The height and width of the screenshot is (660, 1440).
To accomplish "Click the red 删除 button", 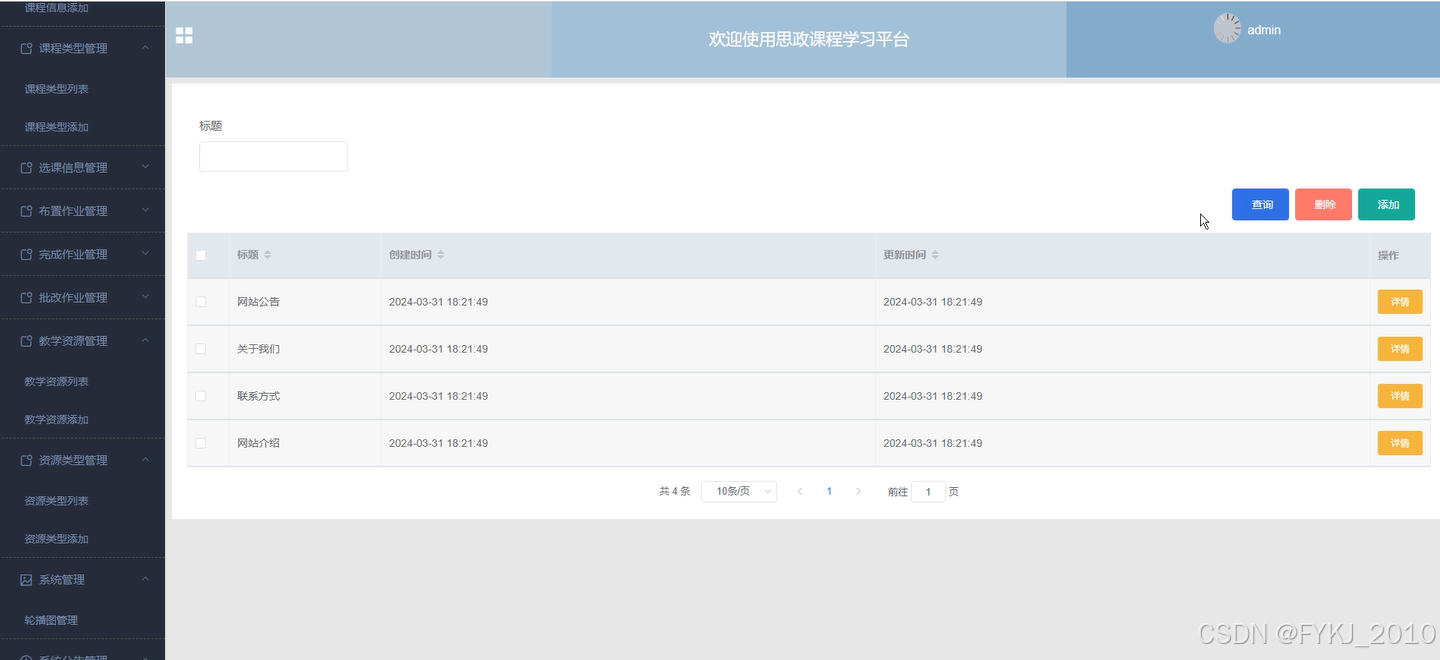I will [x=1323, y=204].
